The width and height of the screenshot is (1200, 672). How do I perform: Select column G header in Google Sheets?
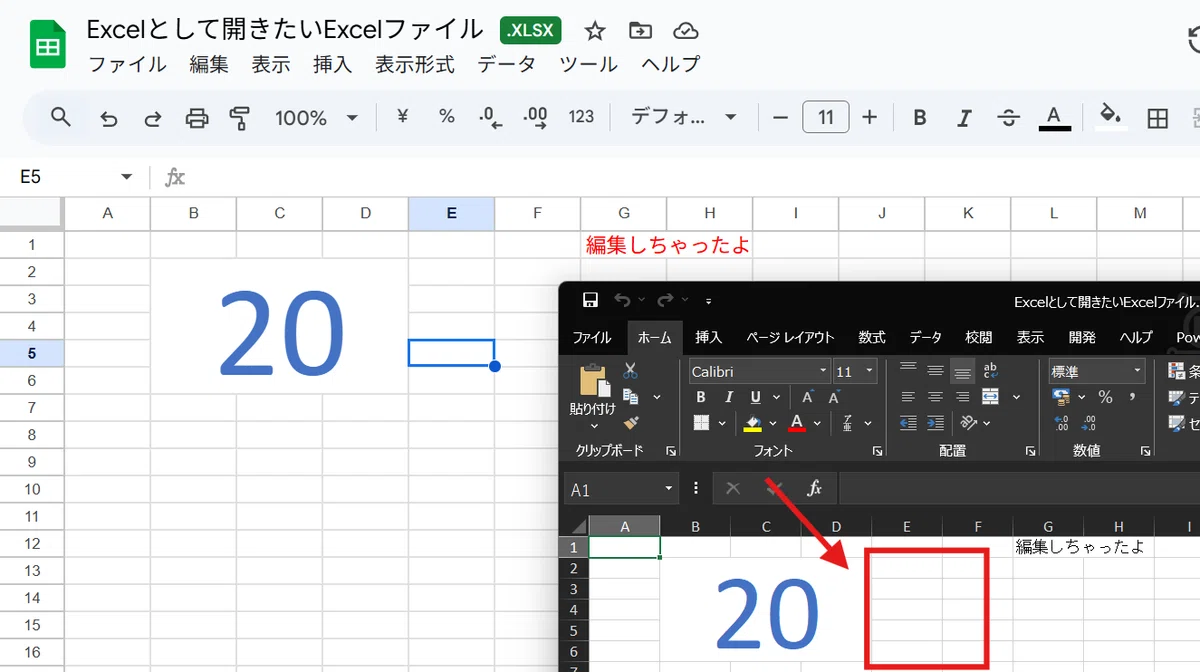pyautogui.click(x=623, y=213)
